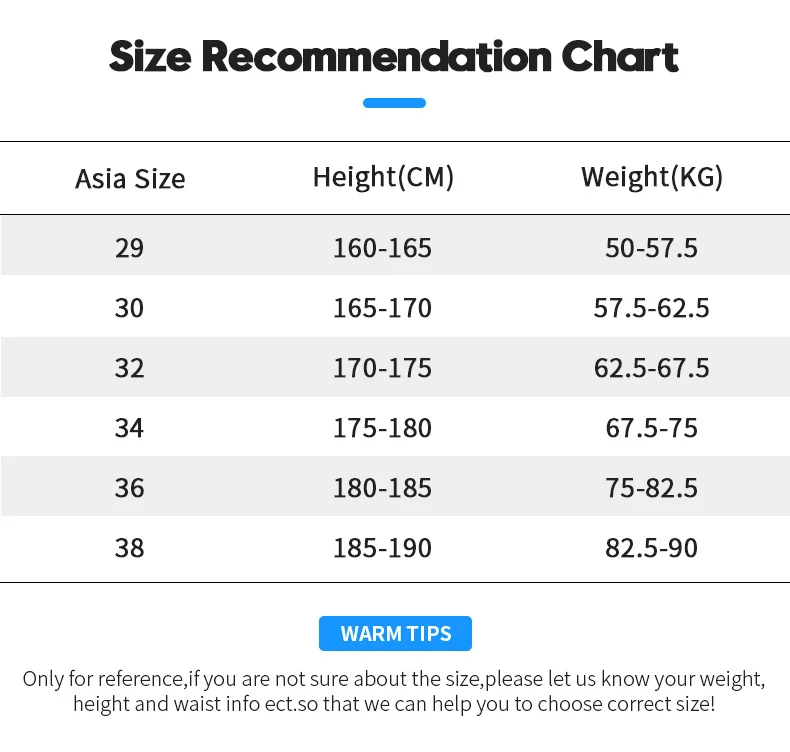790x752 pixels.
Task: Click the reference note text below WARM TIPS
Action: 394,691
